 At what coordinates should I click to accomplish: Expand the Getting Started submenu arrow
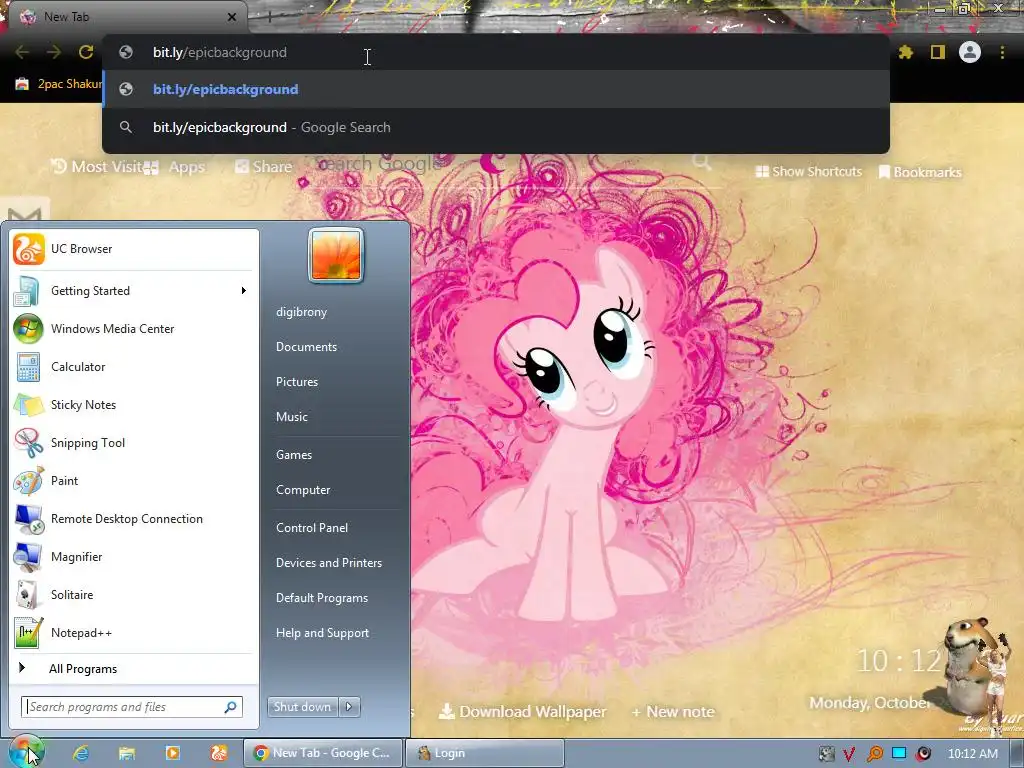click(244, 291)
